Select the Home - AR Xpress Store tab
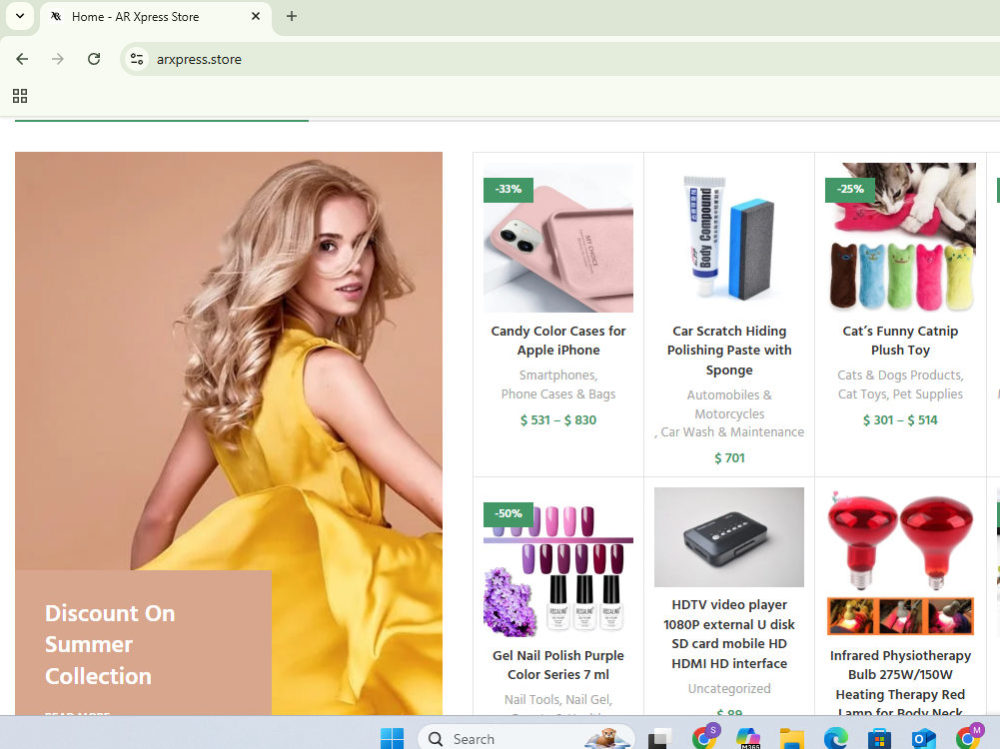Screen dimensions: 1000x749 tap(156, 17)
